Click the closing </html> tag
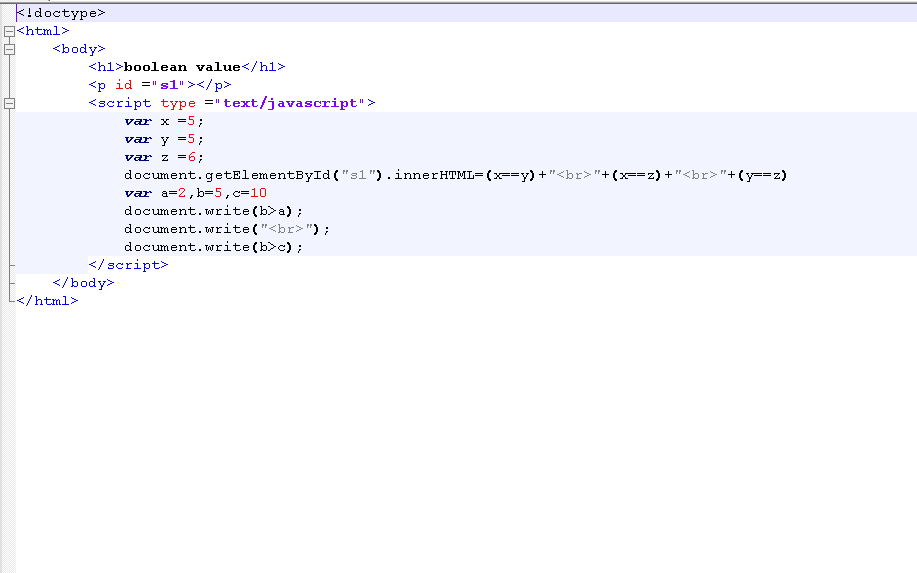 tap(47, 301)
